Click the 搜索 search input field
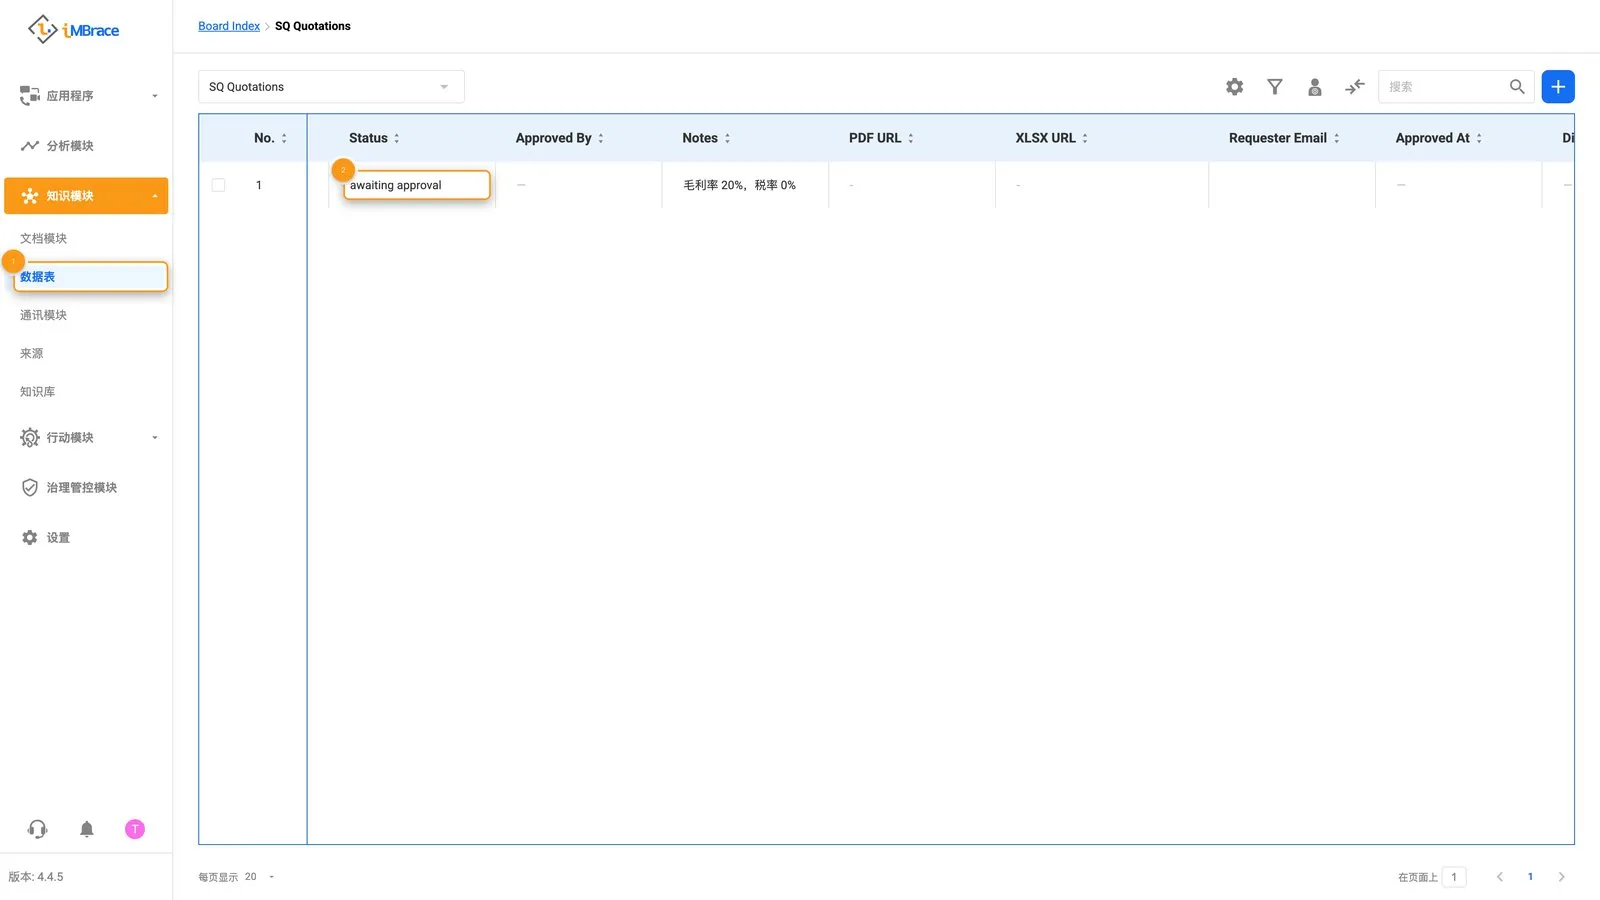Viewport: 1600px width, 900px height. tap(1444, 87)
